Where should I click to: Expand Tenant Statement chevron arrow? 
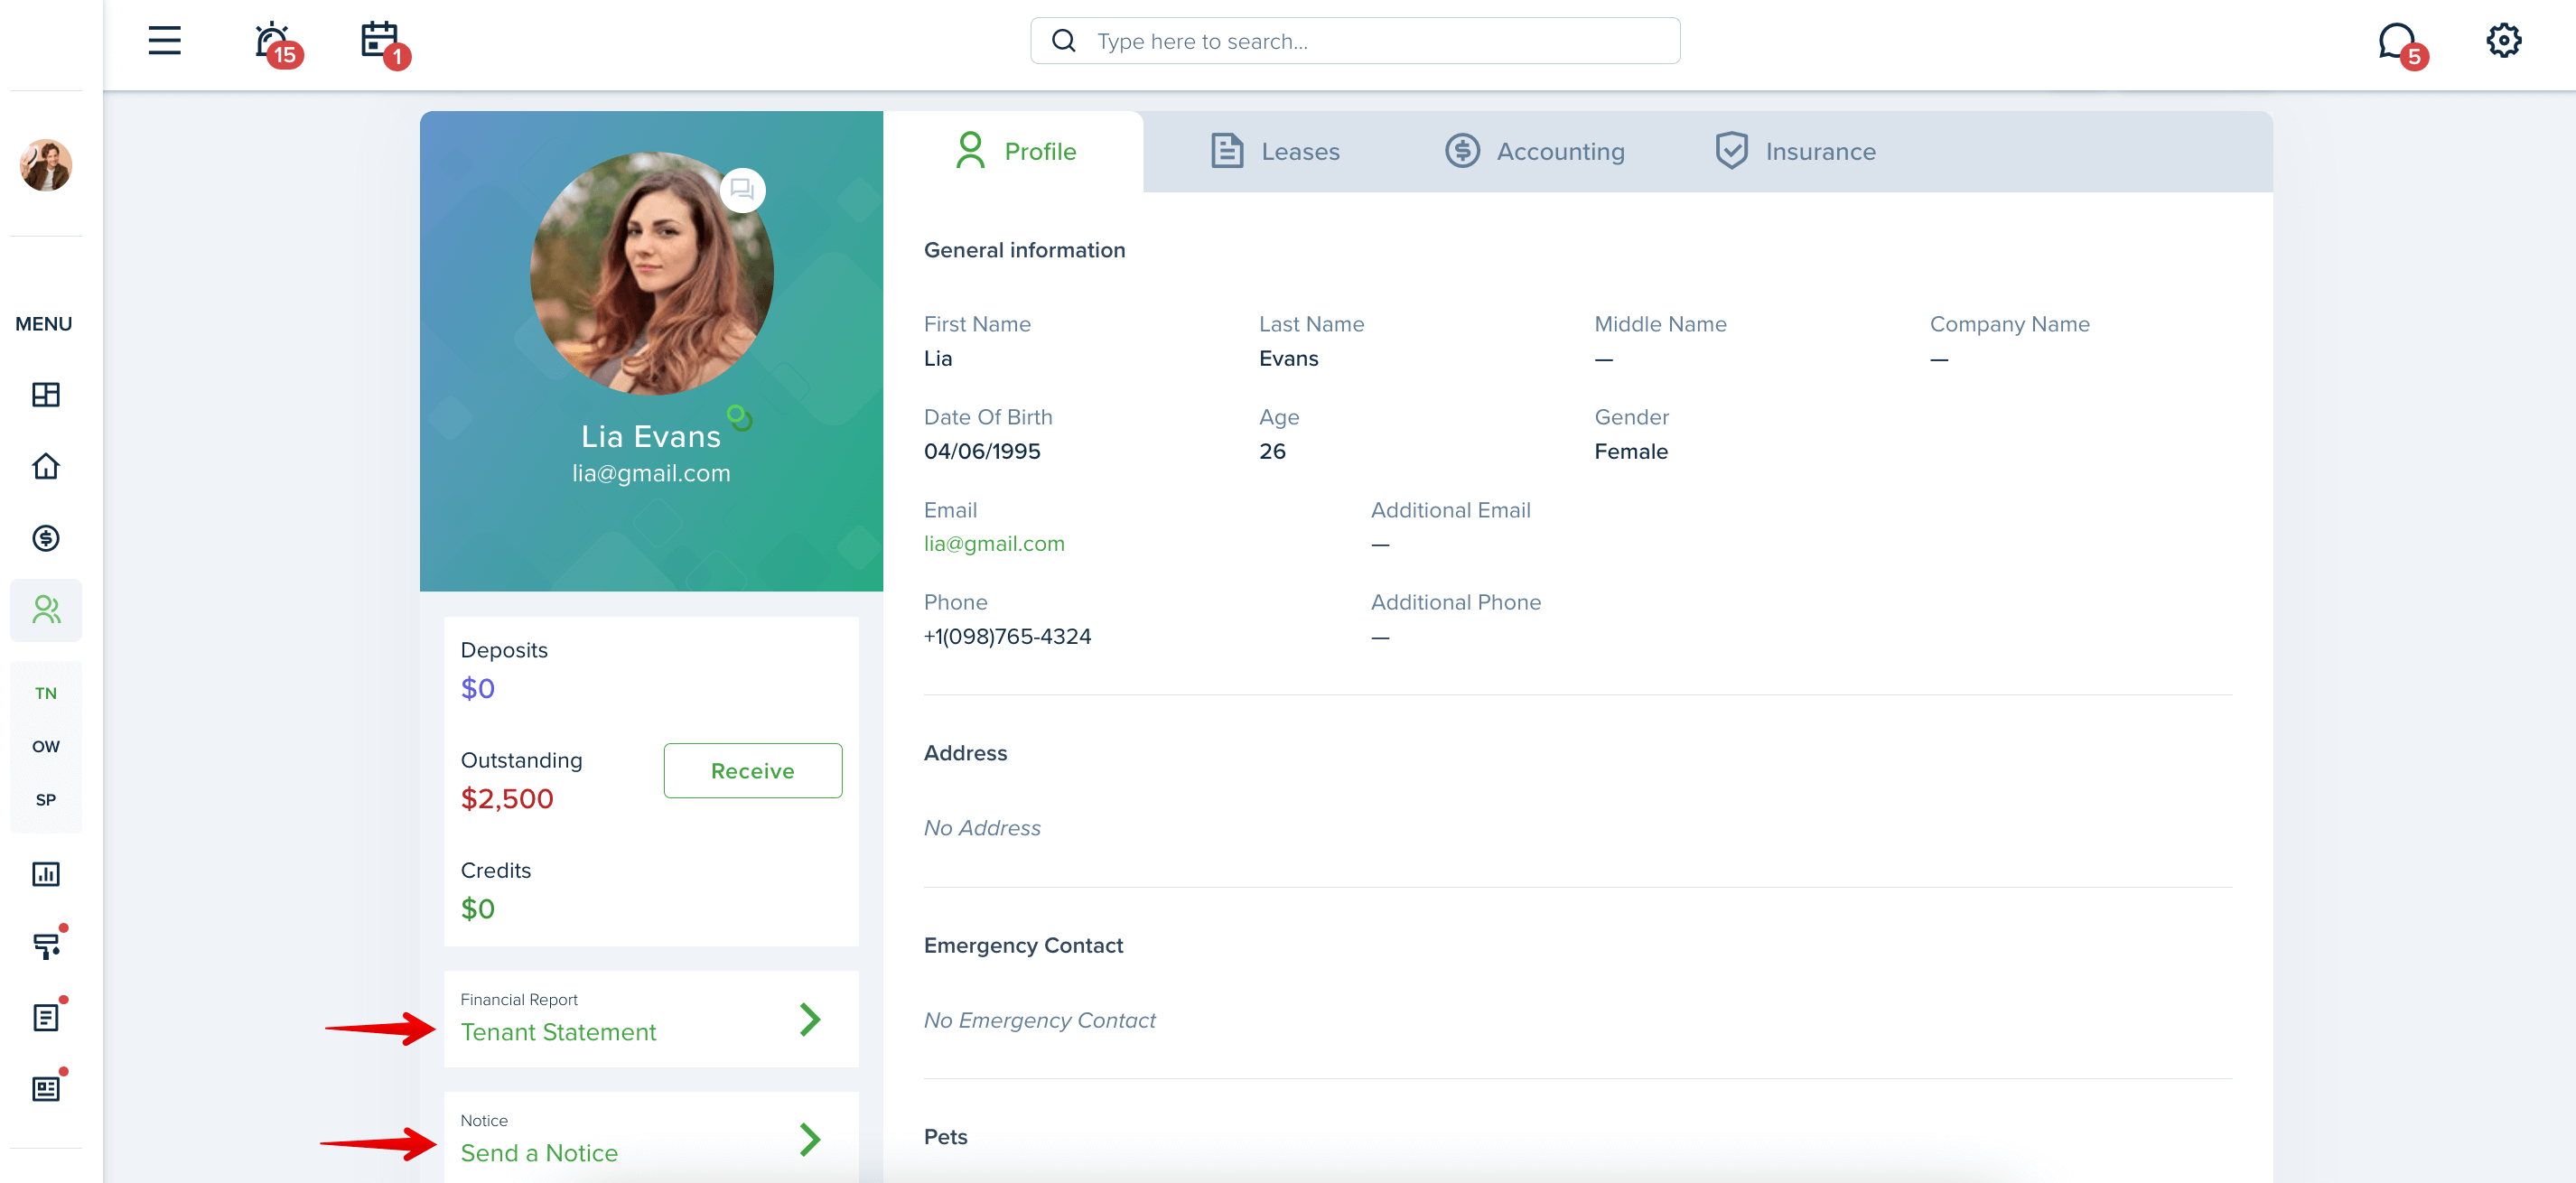pos(810,1019)
